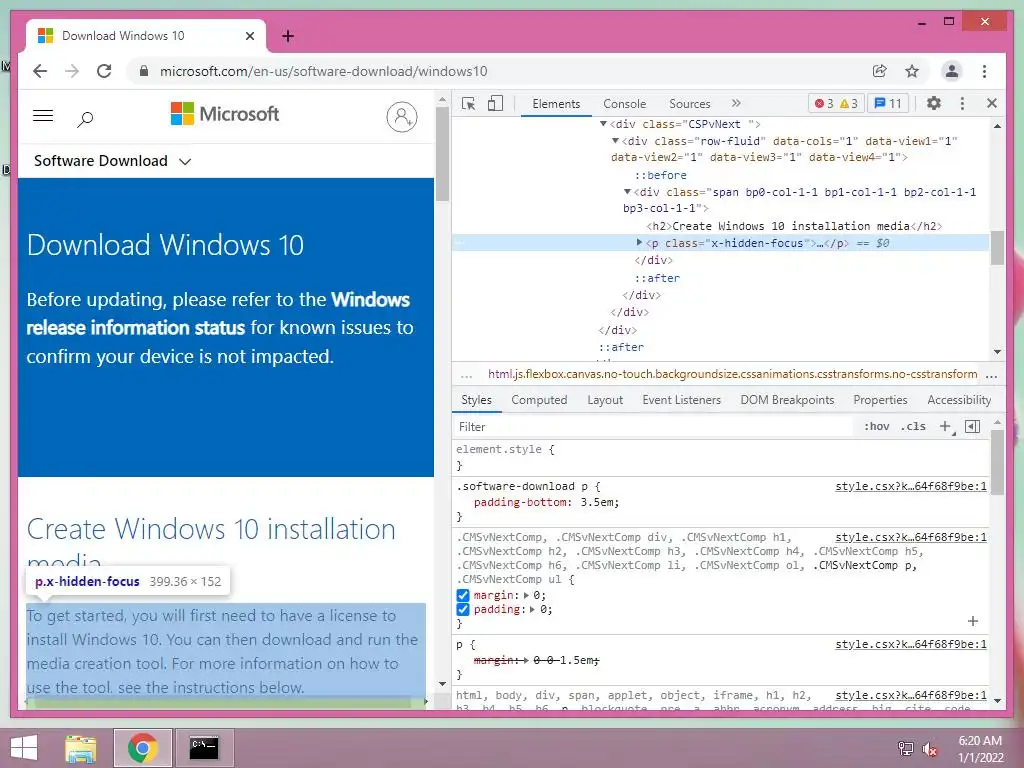This screenshot has height=768, width=1024.
Task: Bookmark this page with the star
Action: (x=912, y=71)
